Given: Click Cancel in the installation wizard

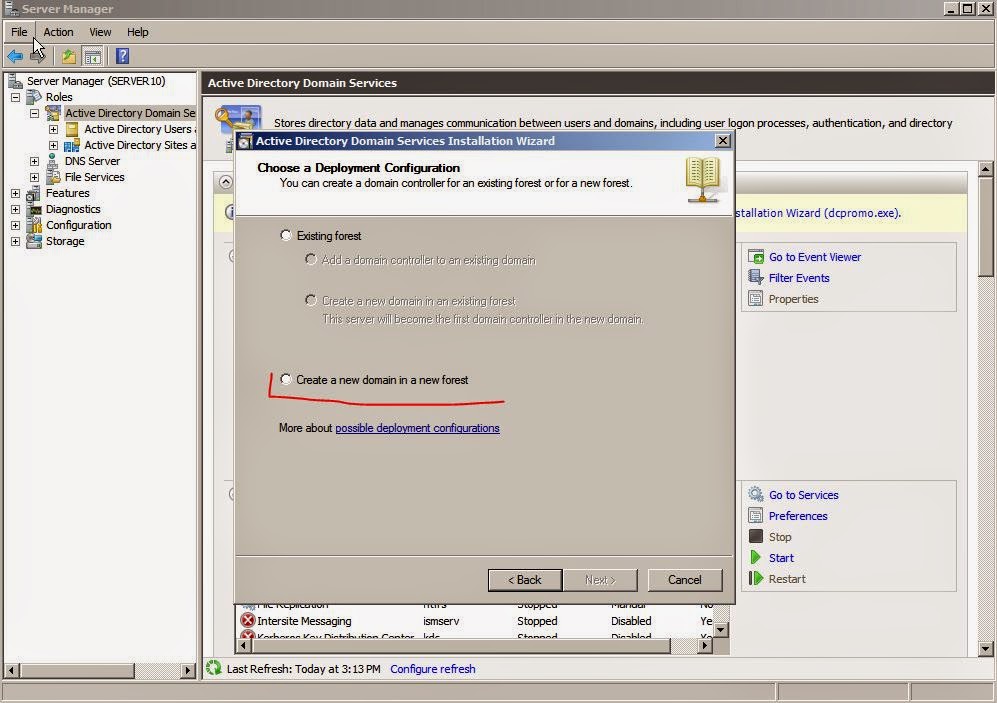Looking at the screenshot, I should pyautogui.click(x=685, y=580).
